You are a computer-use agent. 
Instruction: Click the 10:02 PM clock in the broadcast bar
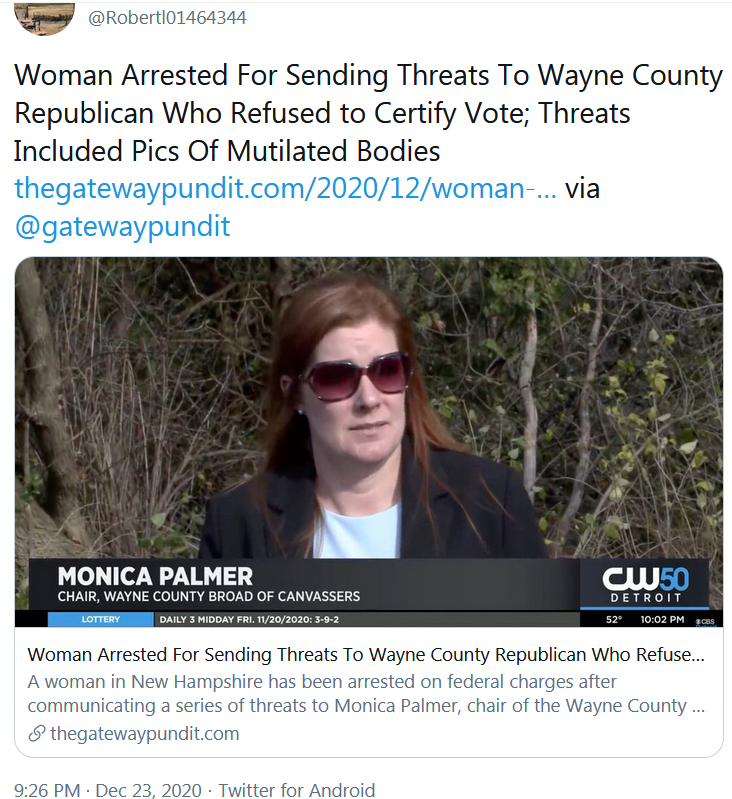pyautogui.click(x=662, y=620)
